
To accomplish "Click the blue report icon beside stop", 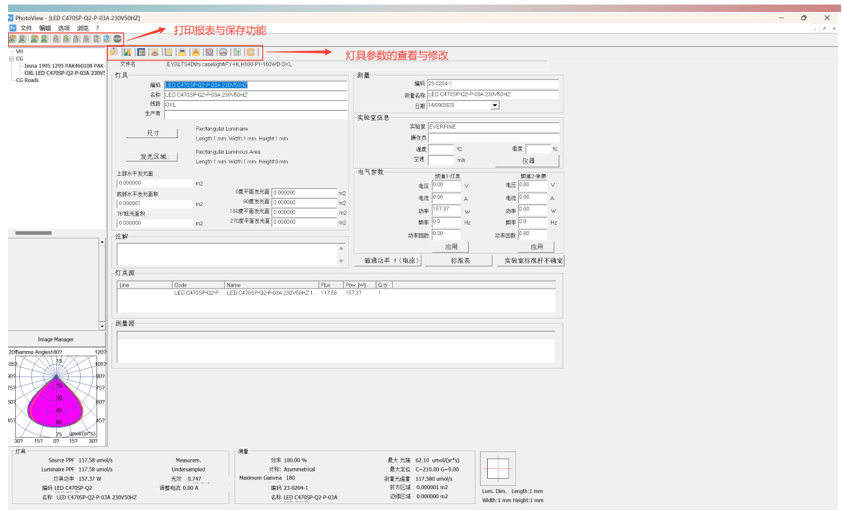I will [106, 39].
